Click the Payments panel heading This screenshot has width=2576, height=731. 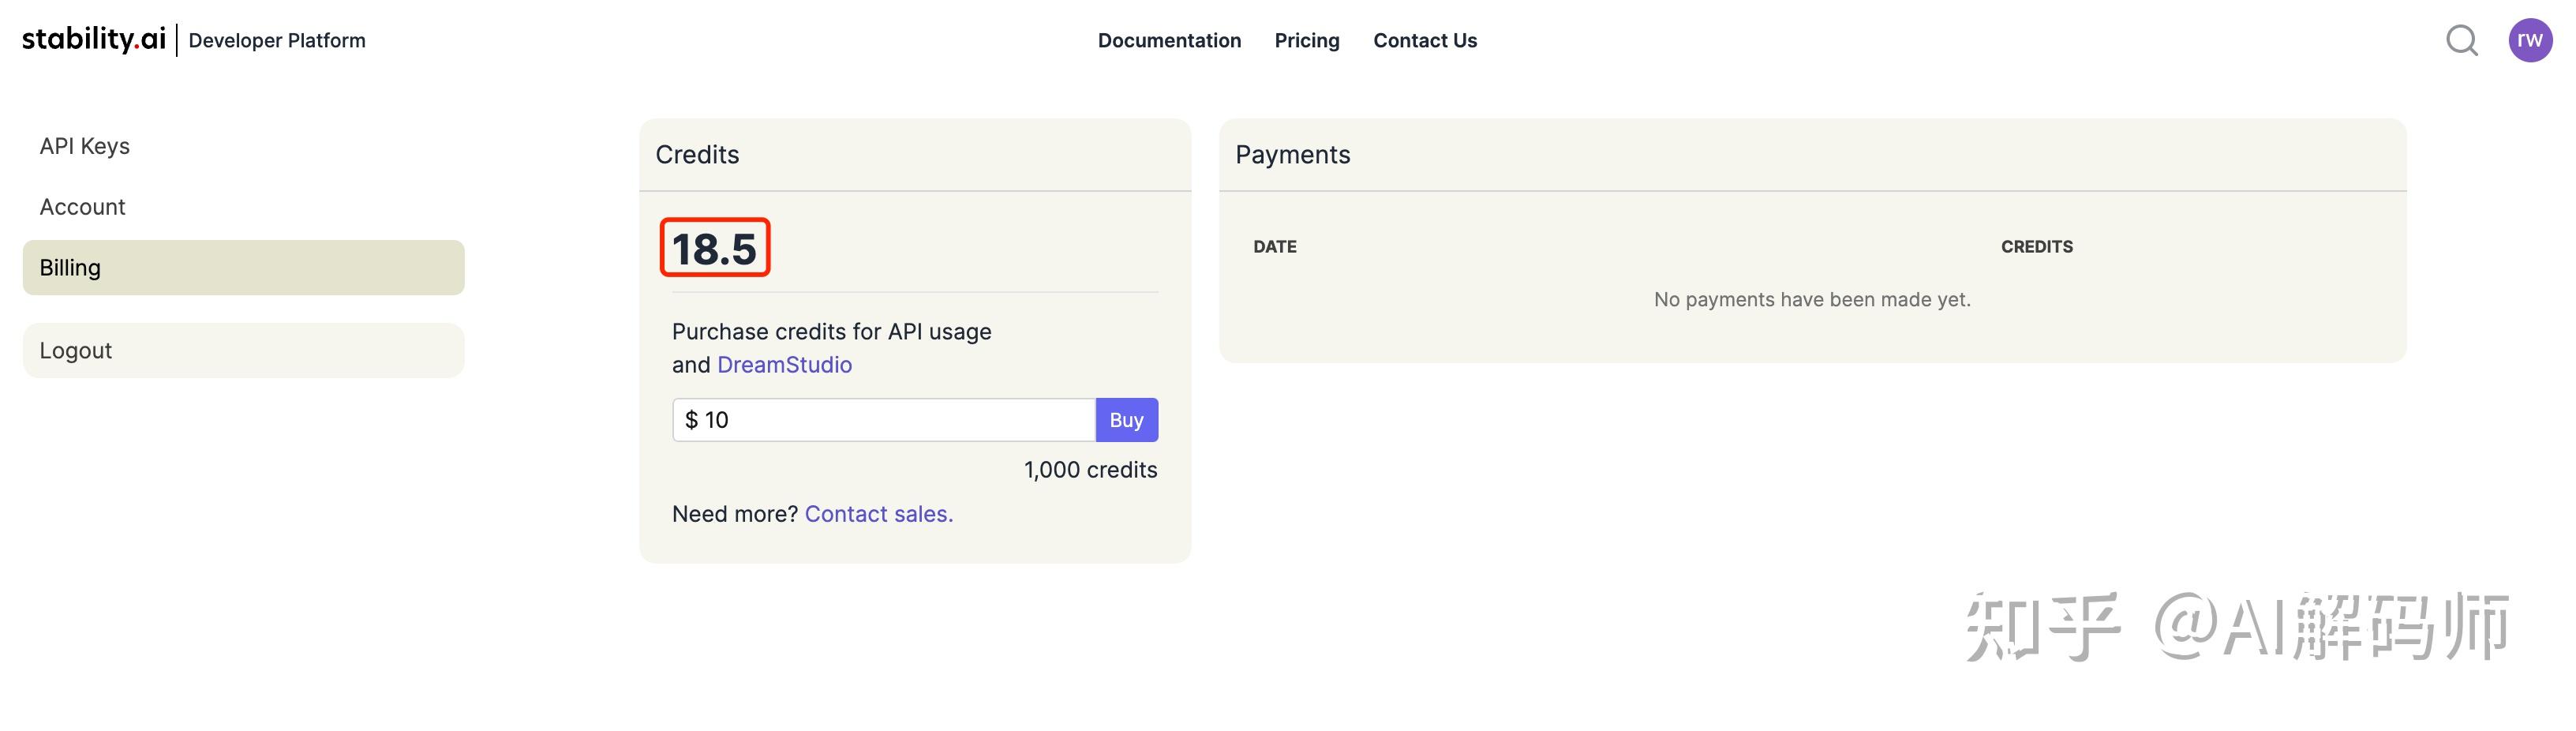pos(1292,155)
